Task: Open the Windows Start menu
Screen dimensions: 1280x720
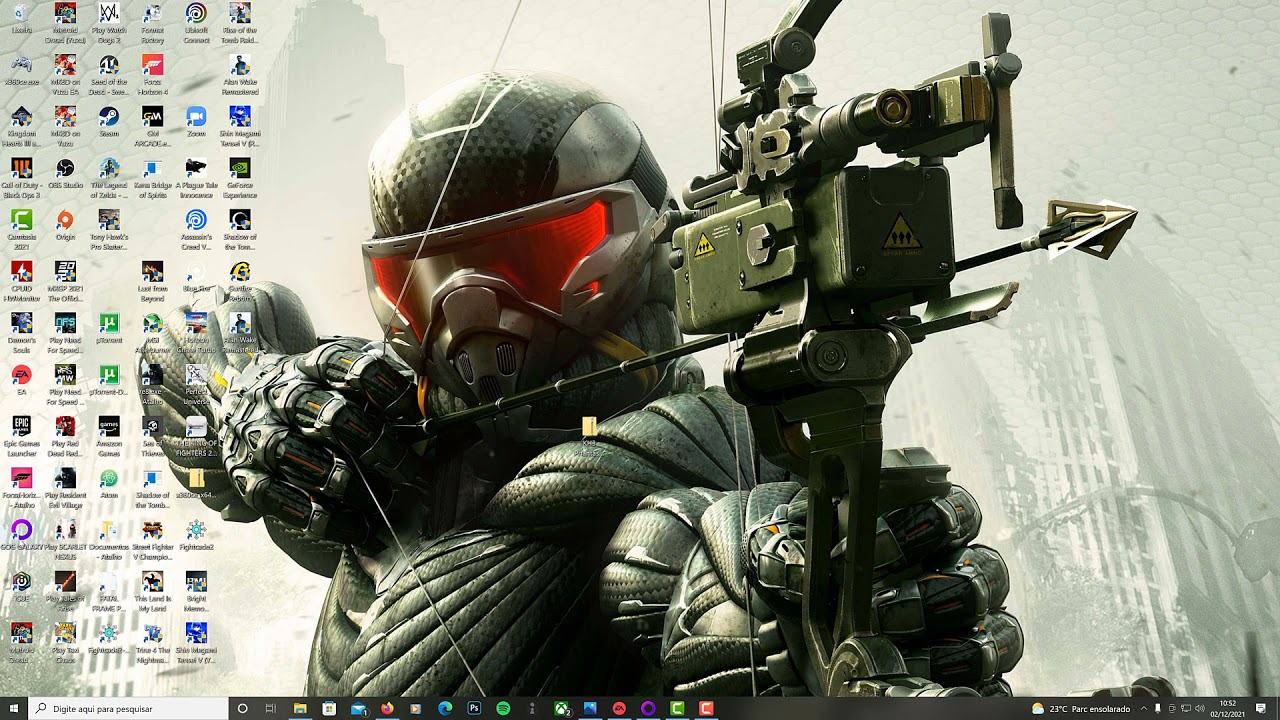Action: [14, 708]
